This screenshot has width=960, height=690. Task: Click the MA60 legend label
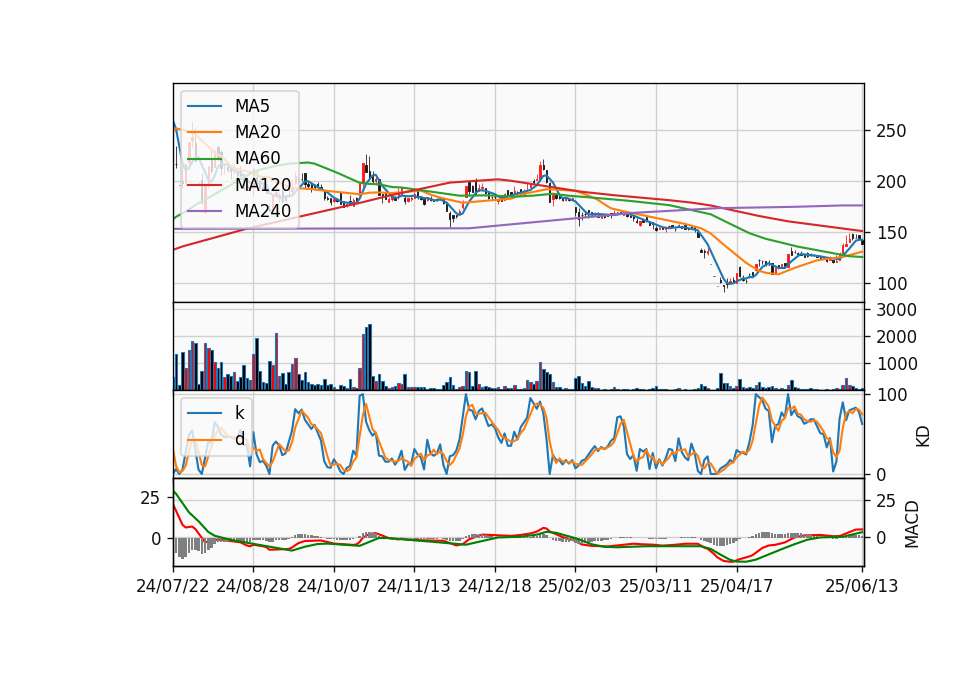coord(257,158)
